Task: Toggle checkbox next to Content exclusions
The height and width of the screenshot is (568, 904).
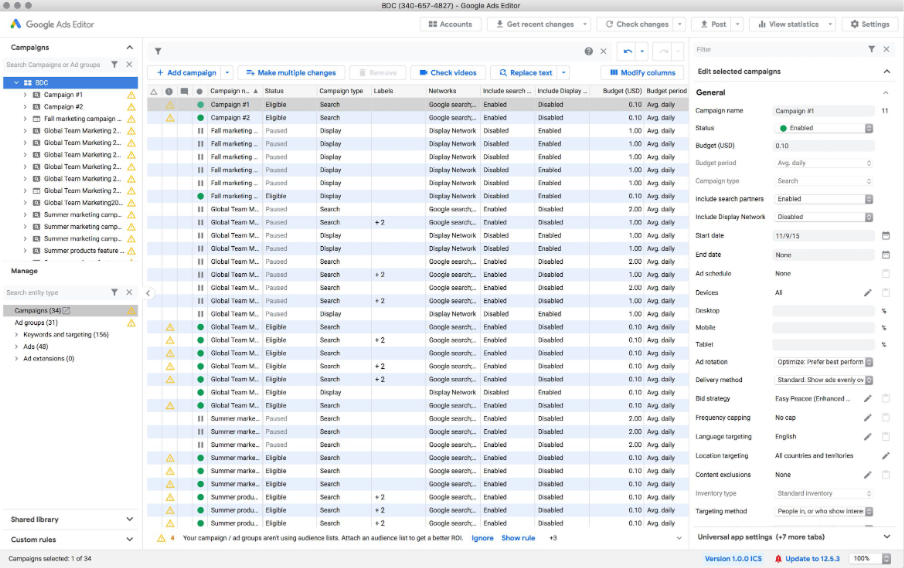Action: 886,475
